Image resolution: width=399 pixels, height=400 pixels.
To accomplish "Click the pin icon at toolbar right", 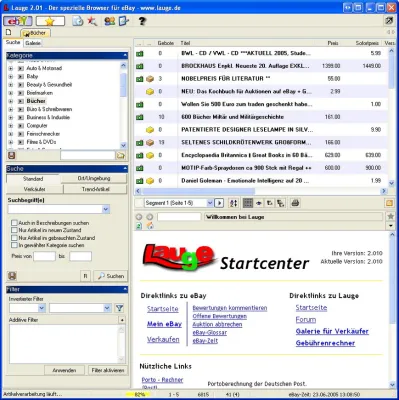I will pyautogui.click(x=389, y=21).
